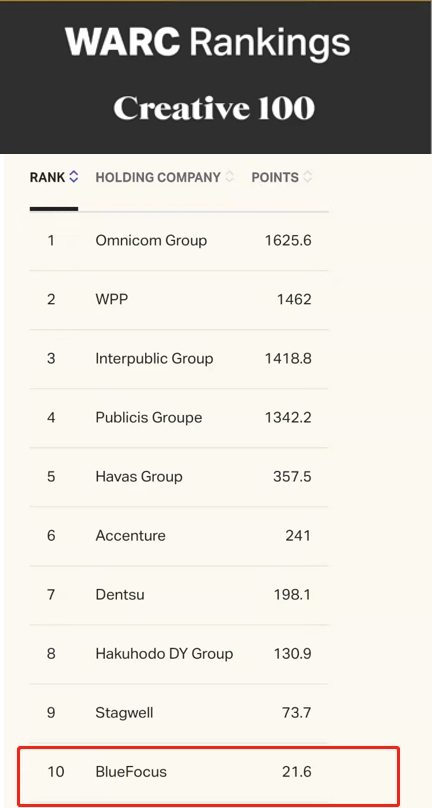
Task: Click the POINTS sort arrows icon
Action: [x=307, y=177]
